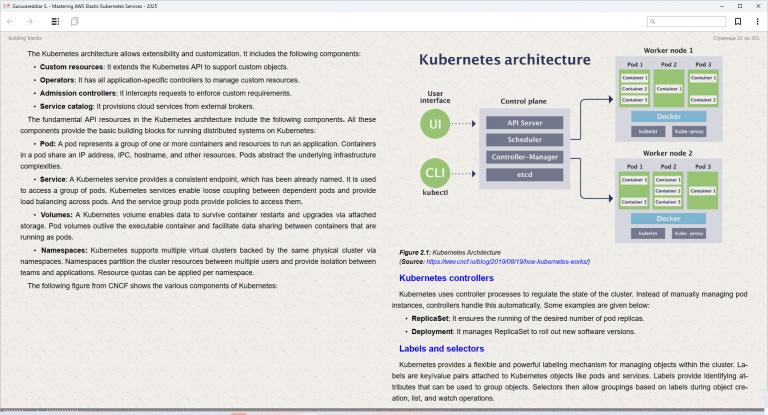Click the bold 'Service:' term
The image size is (768, 415).
point(53,180)
